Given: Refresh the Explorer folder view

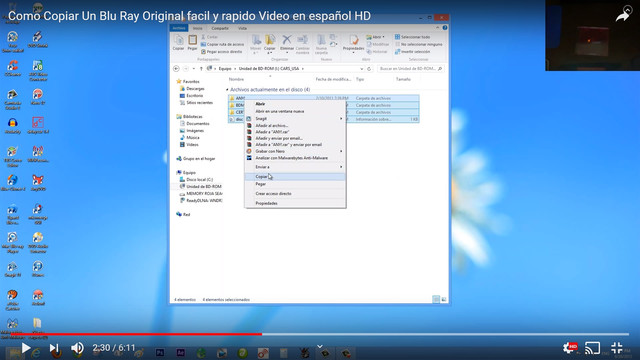Looking at the screenshot, I should tap(369, 69).
